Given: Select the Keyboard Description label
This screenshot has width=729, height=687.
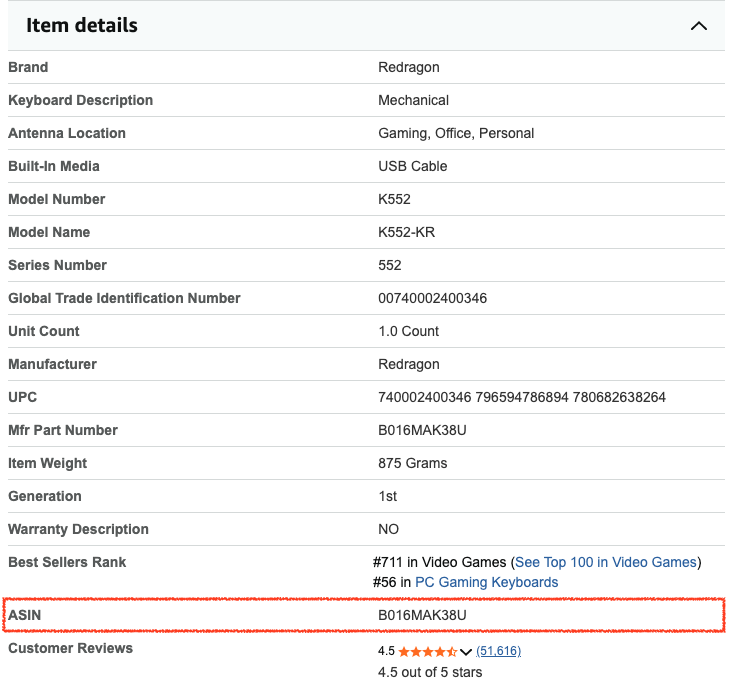Looking at the screenshot, I should pyautogui.click(x=80, y=100).
